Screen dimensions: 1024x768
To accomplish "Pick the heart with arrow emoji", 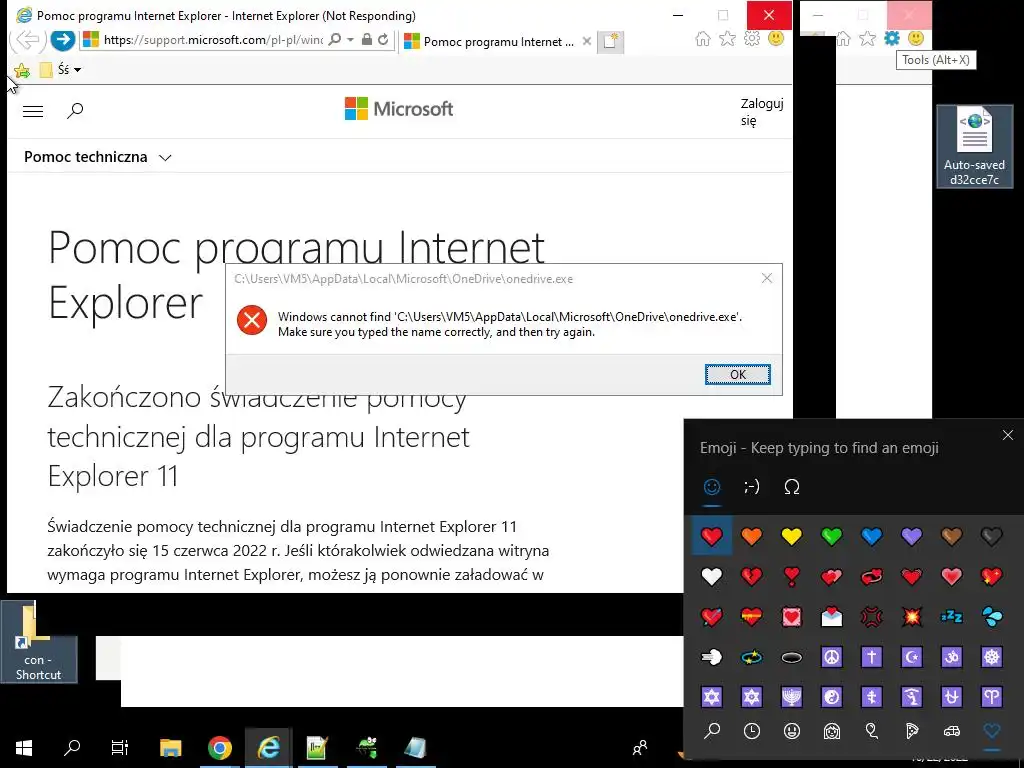I will [x=712, y=616].
